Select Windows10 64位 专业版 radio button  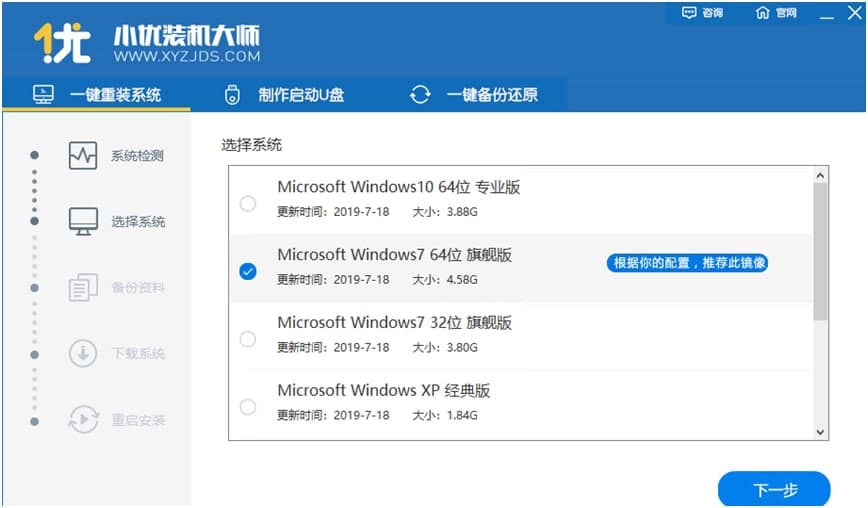coord(248,203)
